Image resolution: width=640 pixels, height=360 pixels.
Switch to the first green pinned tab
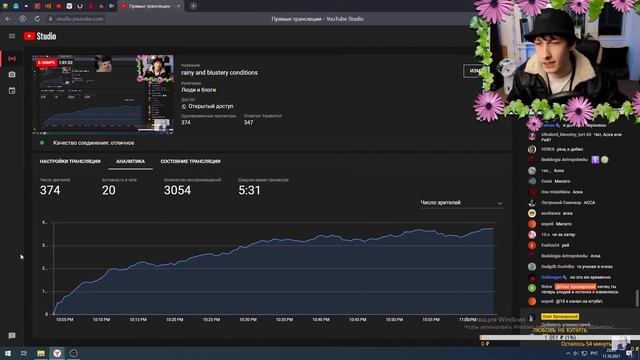(x=5, y=6)
